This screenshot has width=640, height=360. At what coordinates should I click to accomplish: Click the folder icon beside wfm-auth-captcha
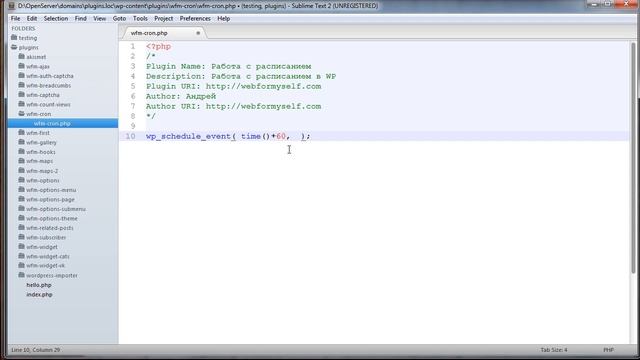coord(22,76)
